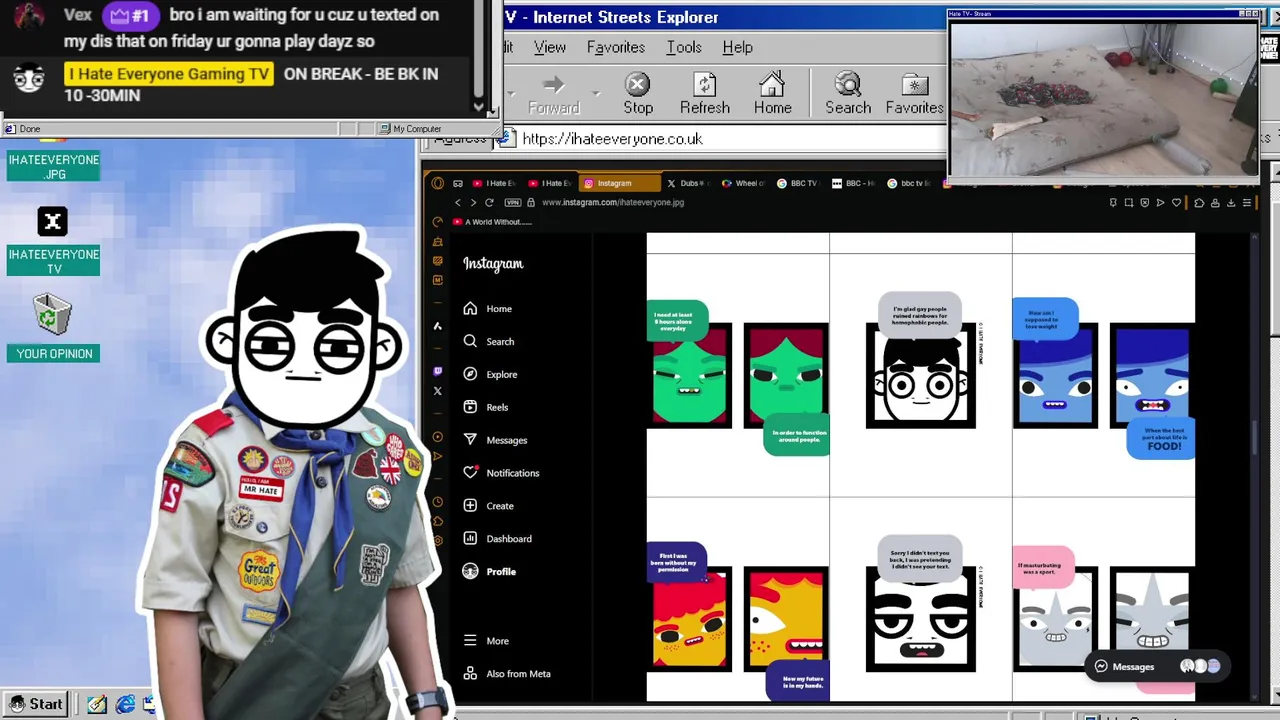Open Messages in Instagram sidebar
Image resolution: width=1280 pixels, height=720 pixels.
(x=495, y=441)
